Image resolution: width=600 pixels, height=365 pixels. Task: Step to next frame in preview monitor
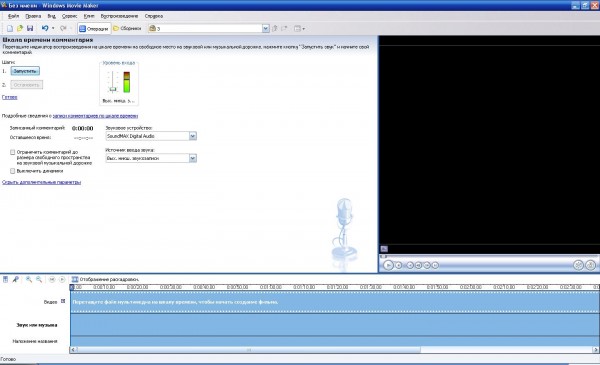click(x=427, y=265)
